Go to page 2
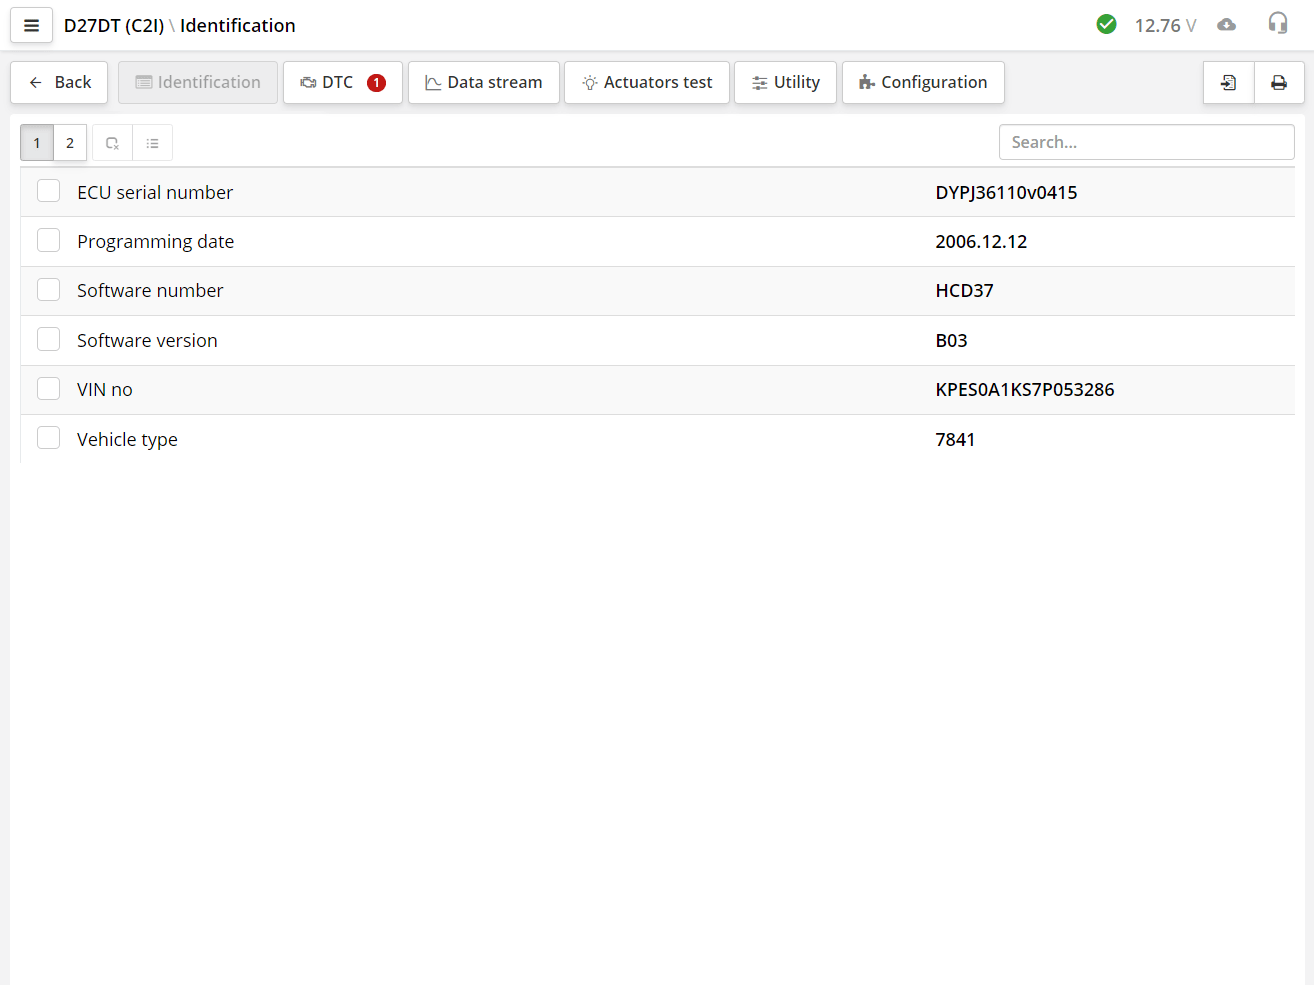Image resolution: width=1314 pixels, height=985 pixels. (70, 143)
